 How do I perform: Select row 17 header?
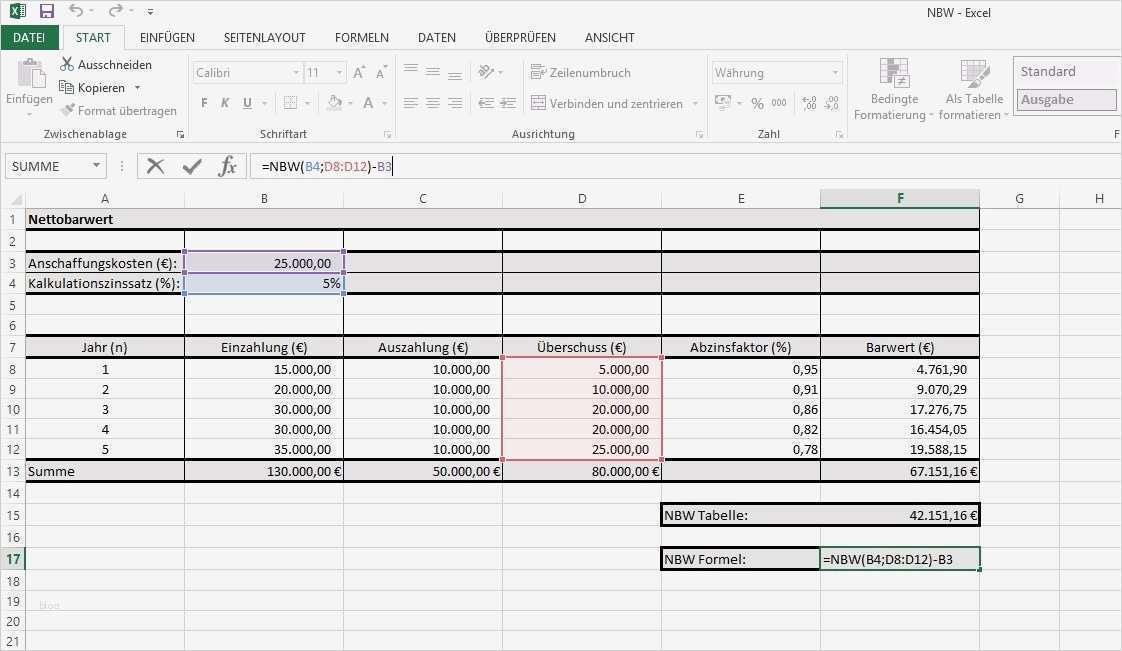point(13,559)
